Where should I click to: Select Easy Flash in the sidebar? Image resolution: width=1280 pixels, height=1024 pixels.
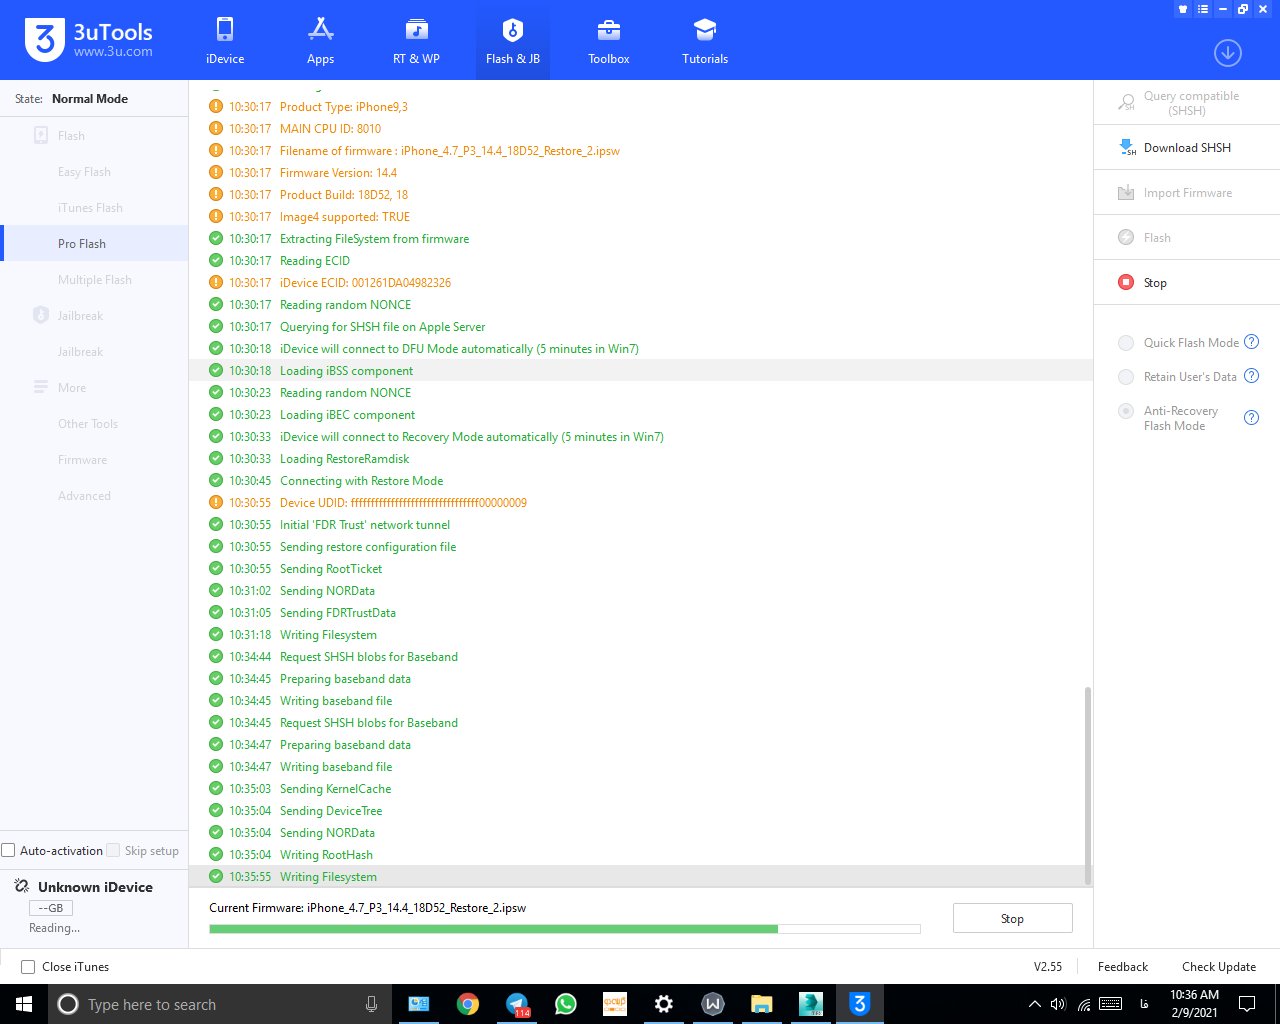[84, 172]
